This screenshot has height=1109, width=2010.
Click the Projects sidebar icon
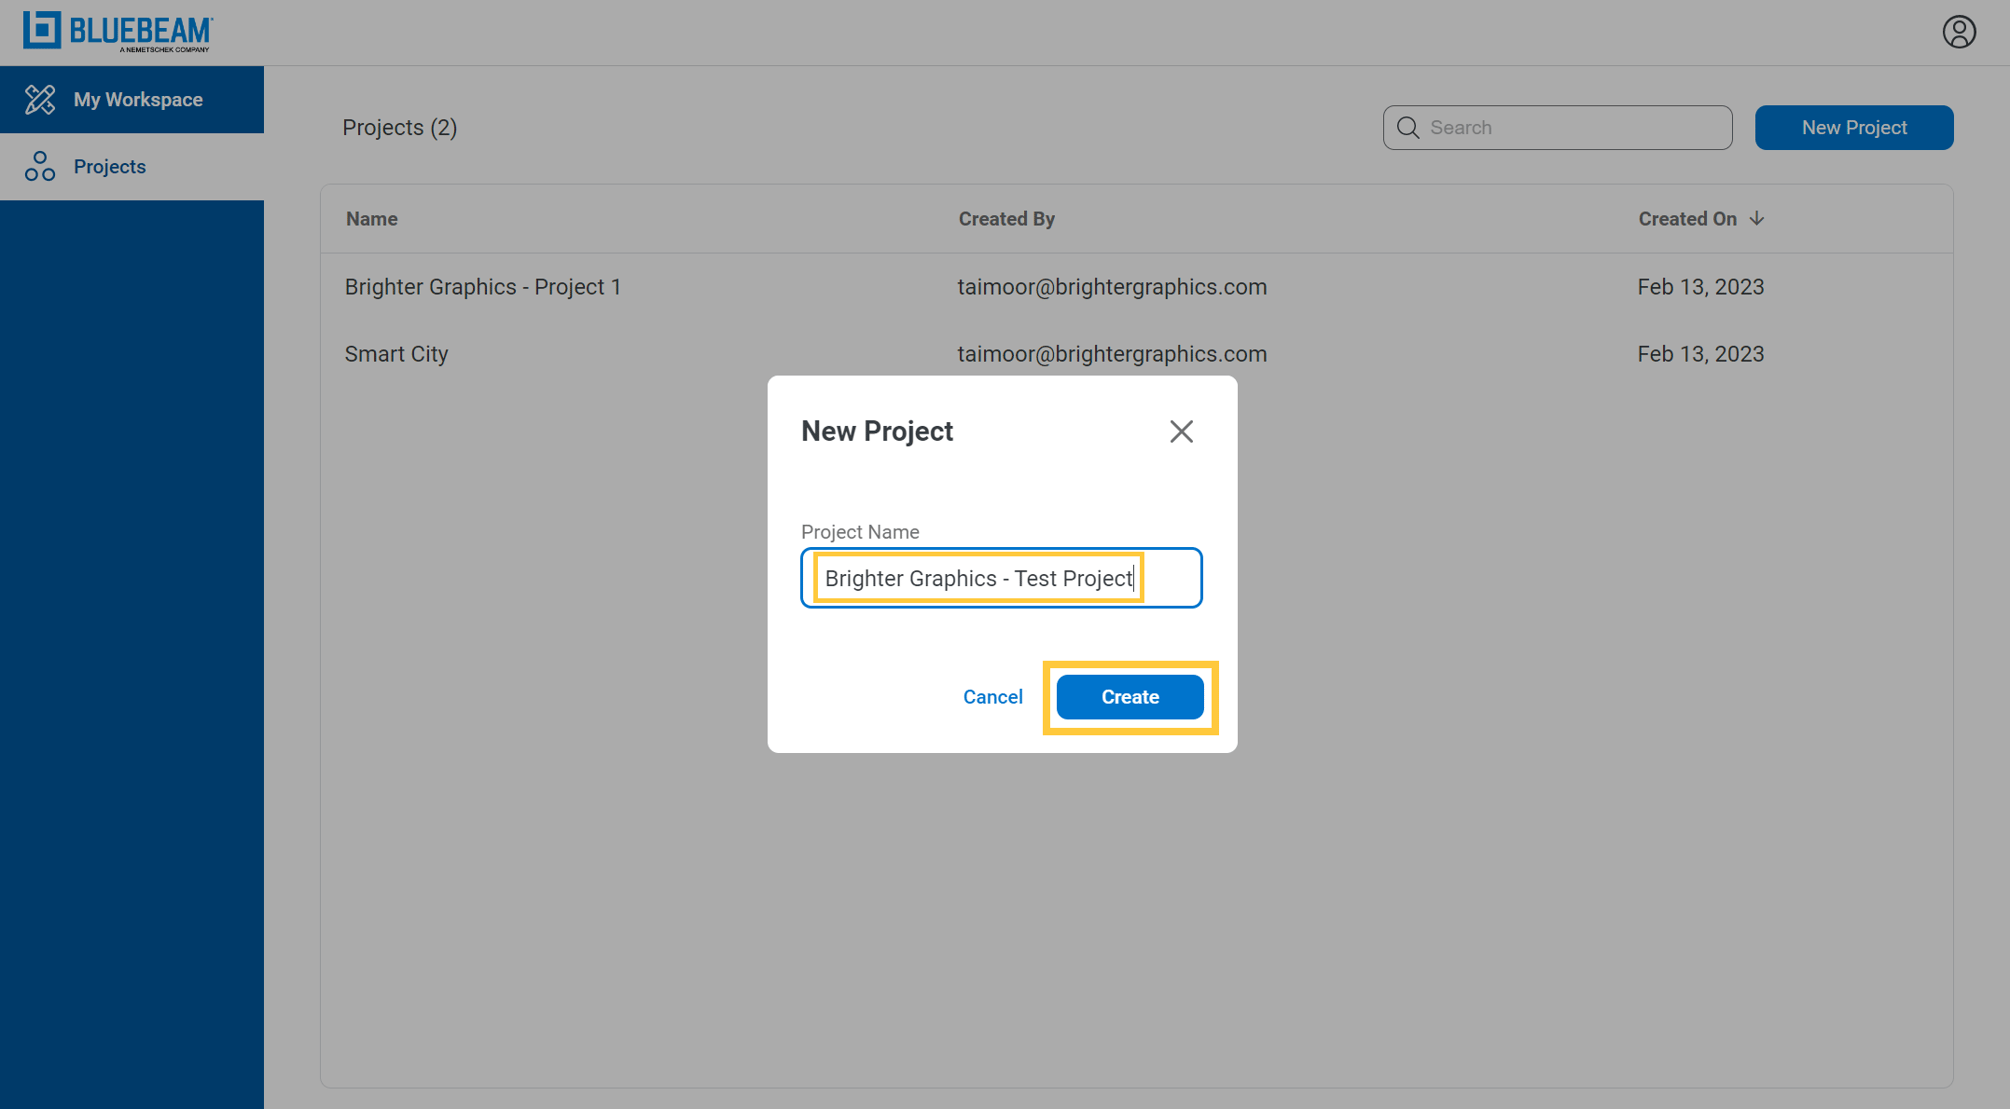[x=40, y=165]
